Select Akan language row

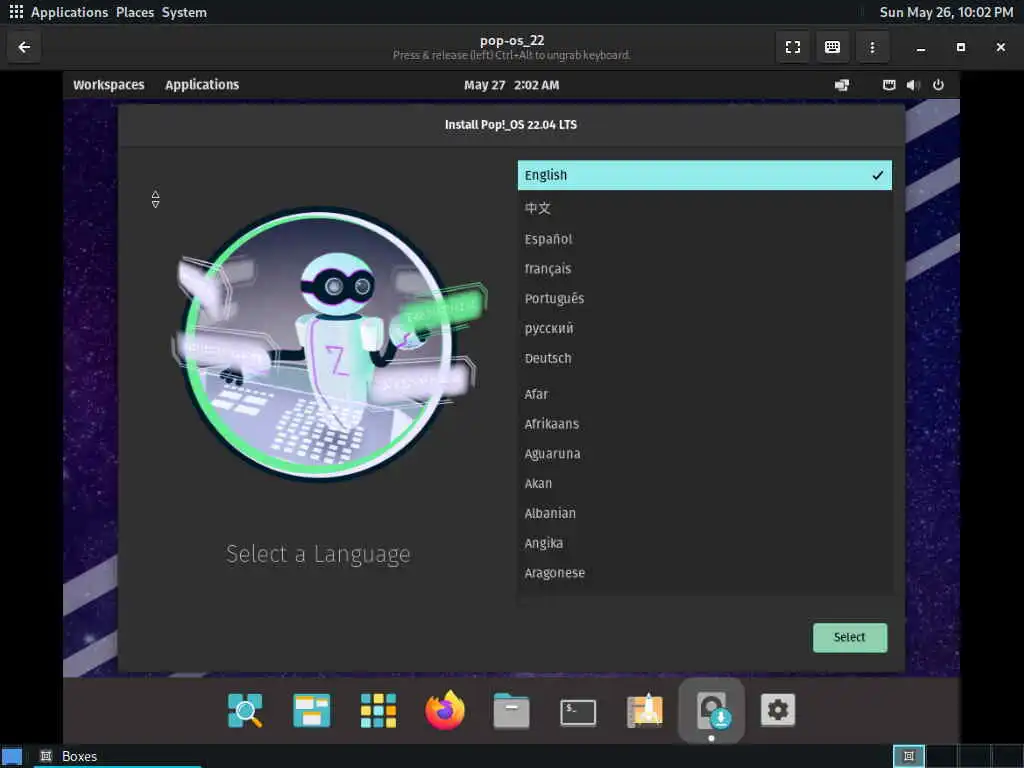coord(705,483)
